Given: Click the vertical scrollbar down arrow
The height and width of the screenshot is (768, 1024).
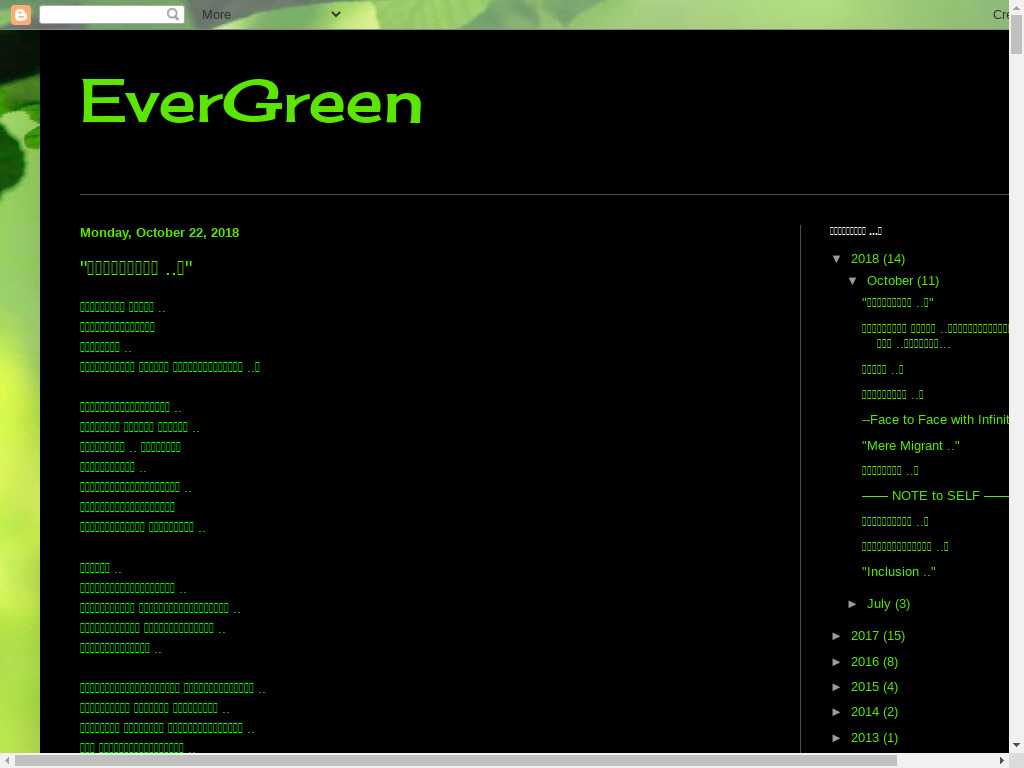Looking at the screenshot, I should coord(1016,745).
